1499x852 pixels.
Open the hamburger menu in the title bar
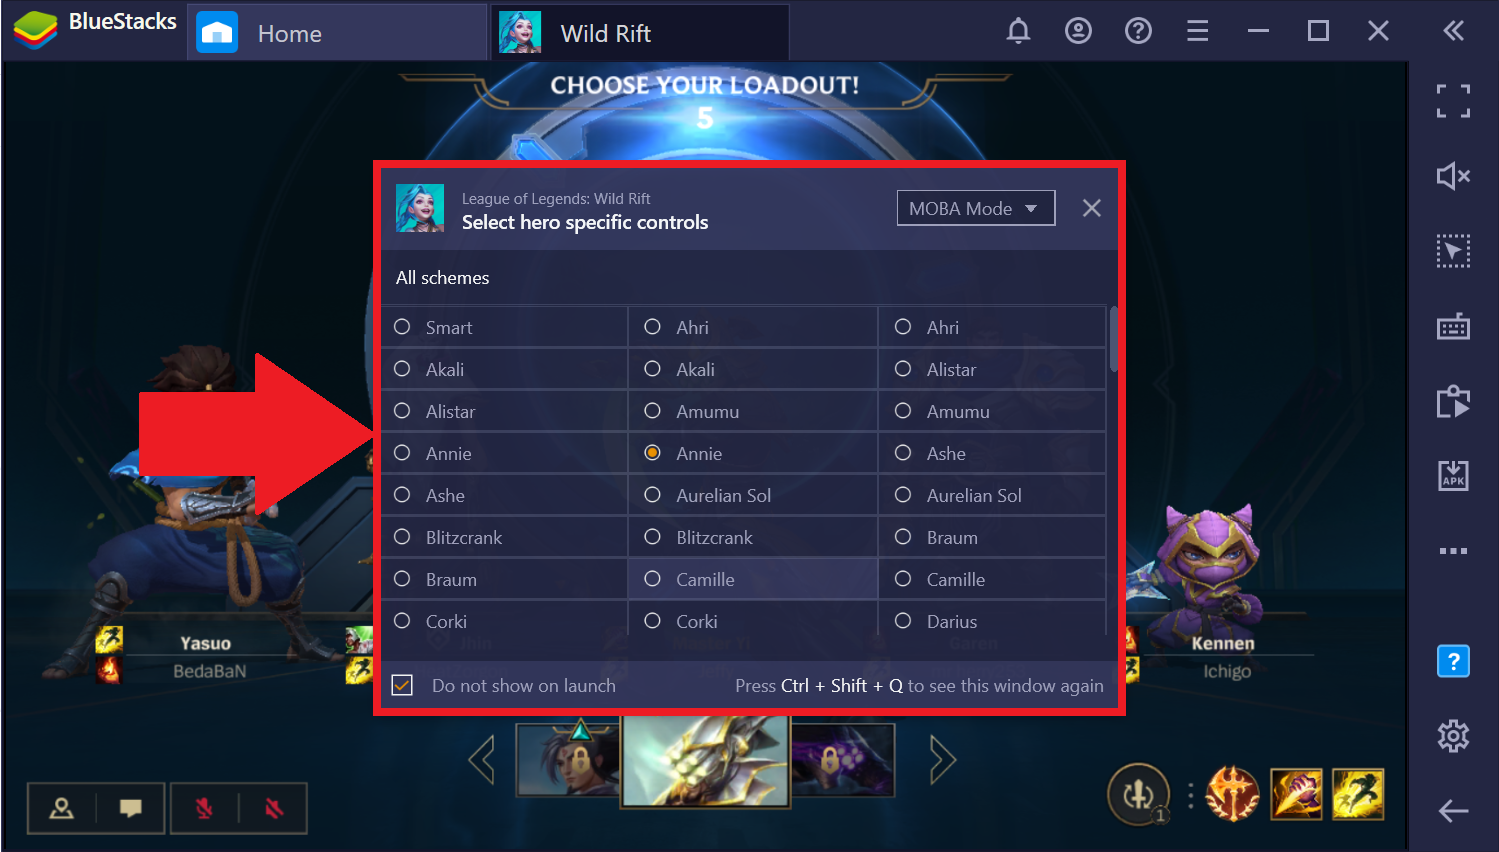pos(1198,31)
